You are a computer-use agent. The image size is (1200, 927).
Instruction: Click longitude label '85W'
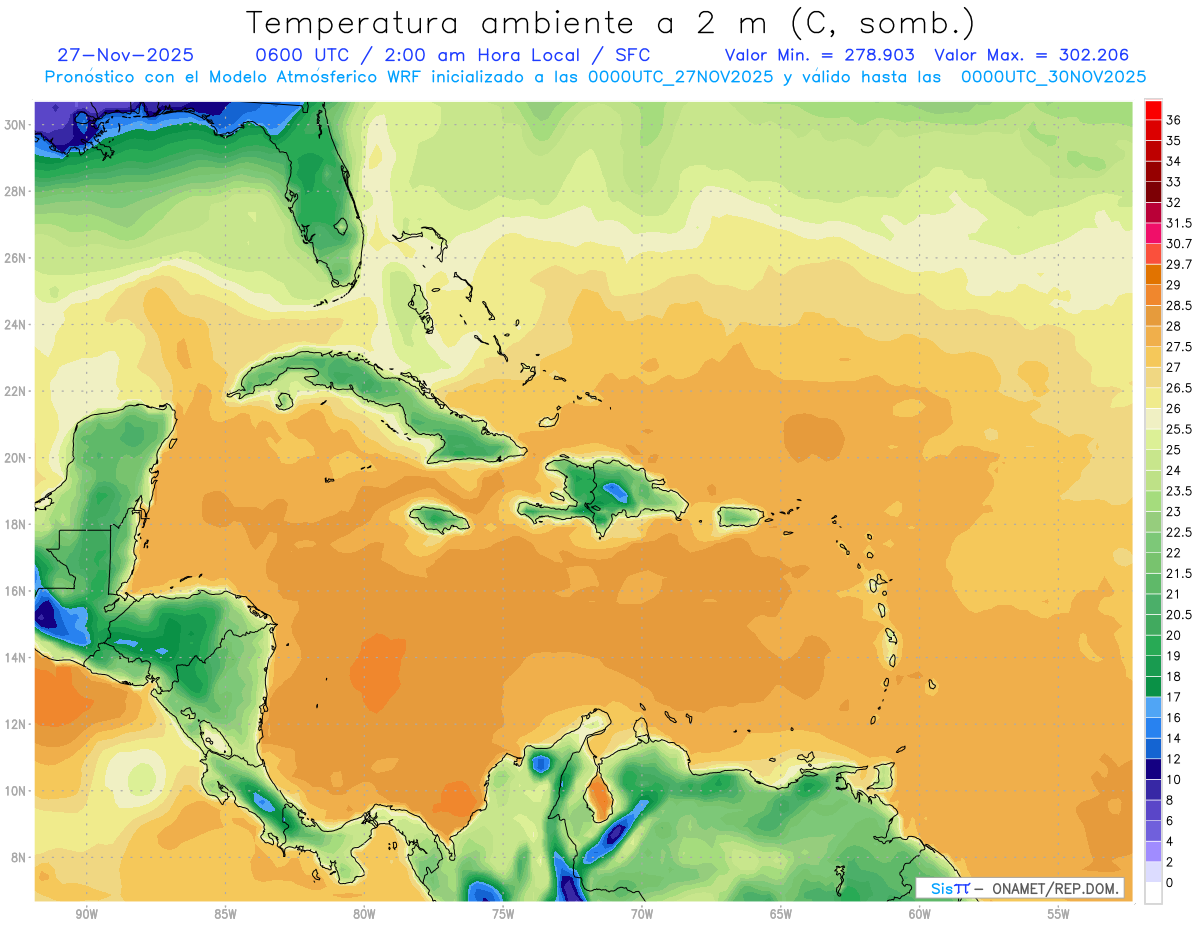coord(225,914)
